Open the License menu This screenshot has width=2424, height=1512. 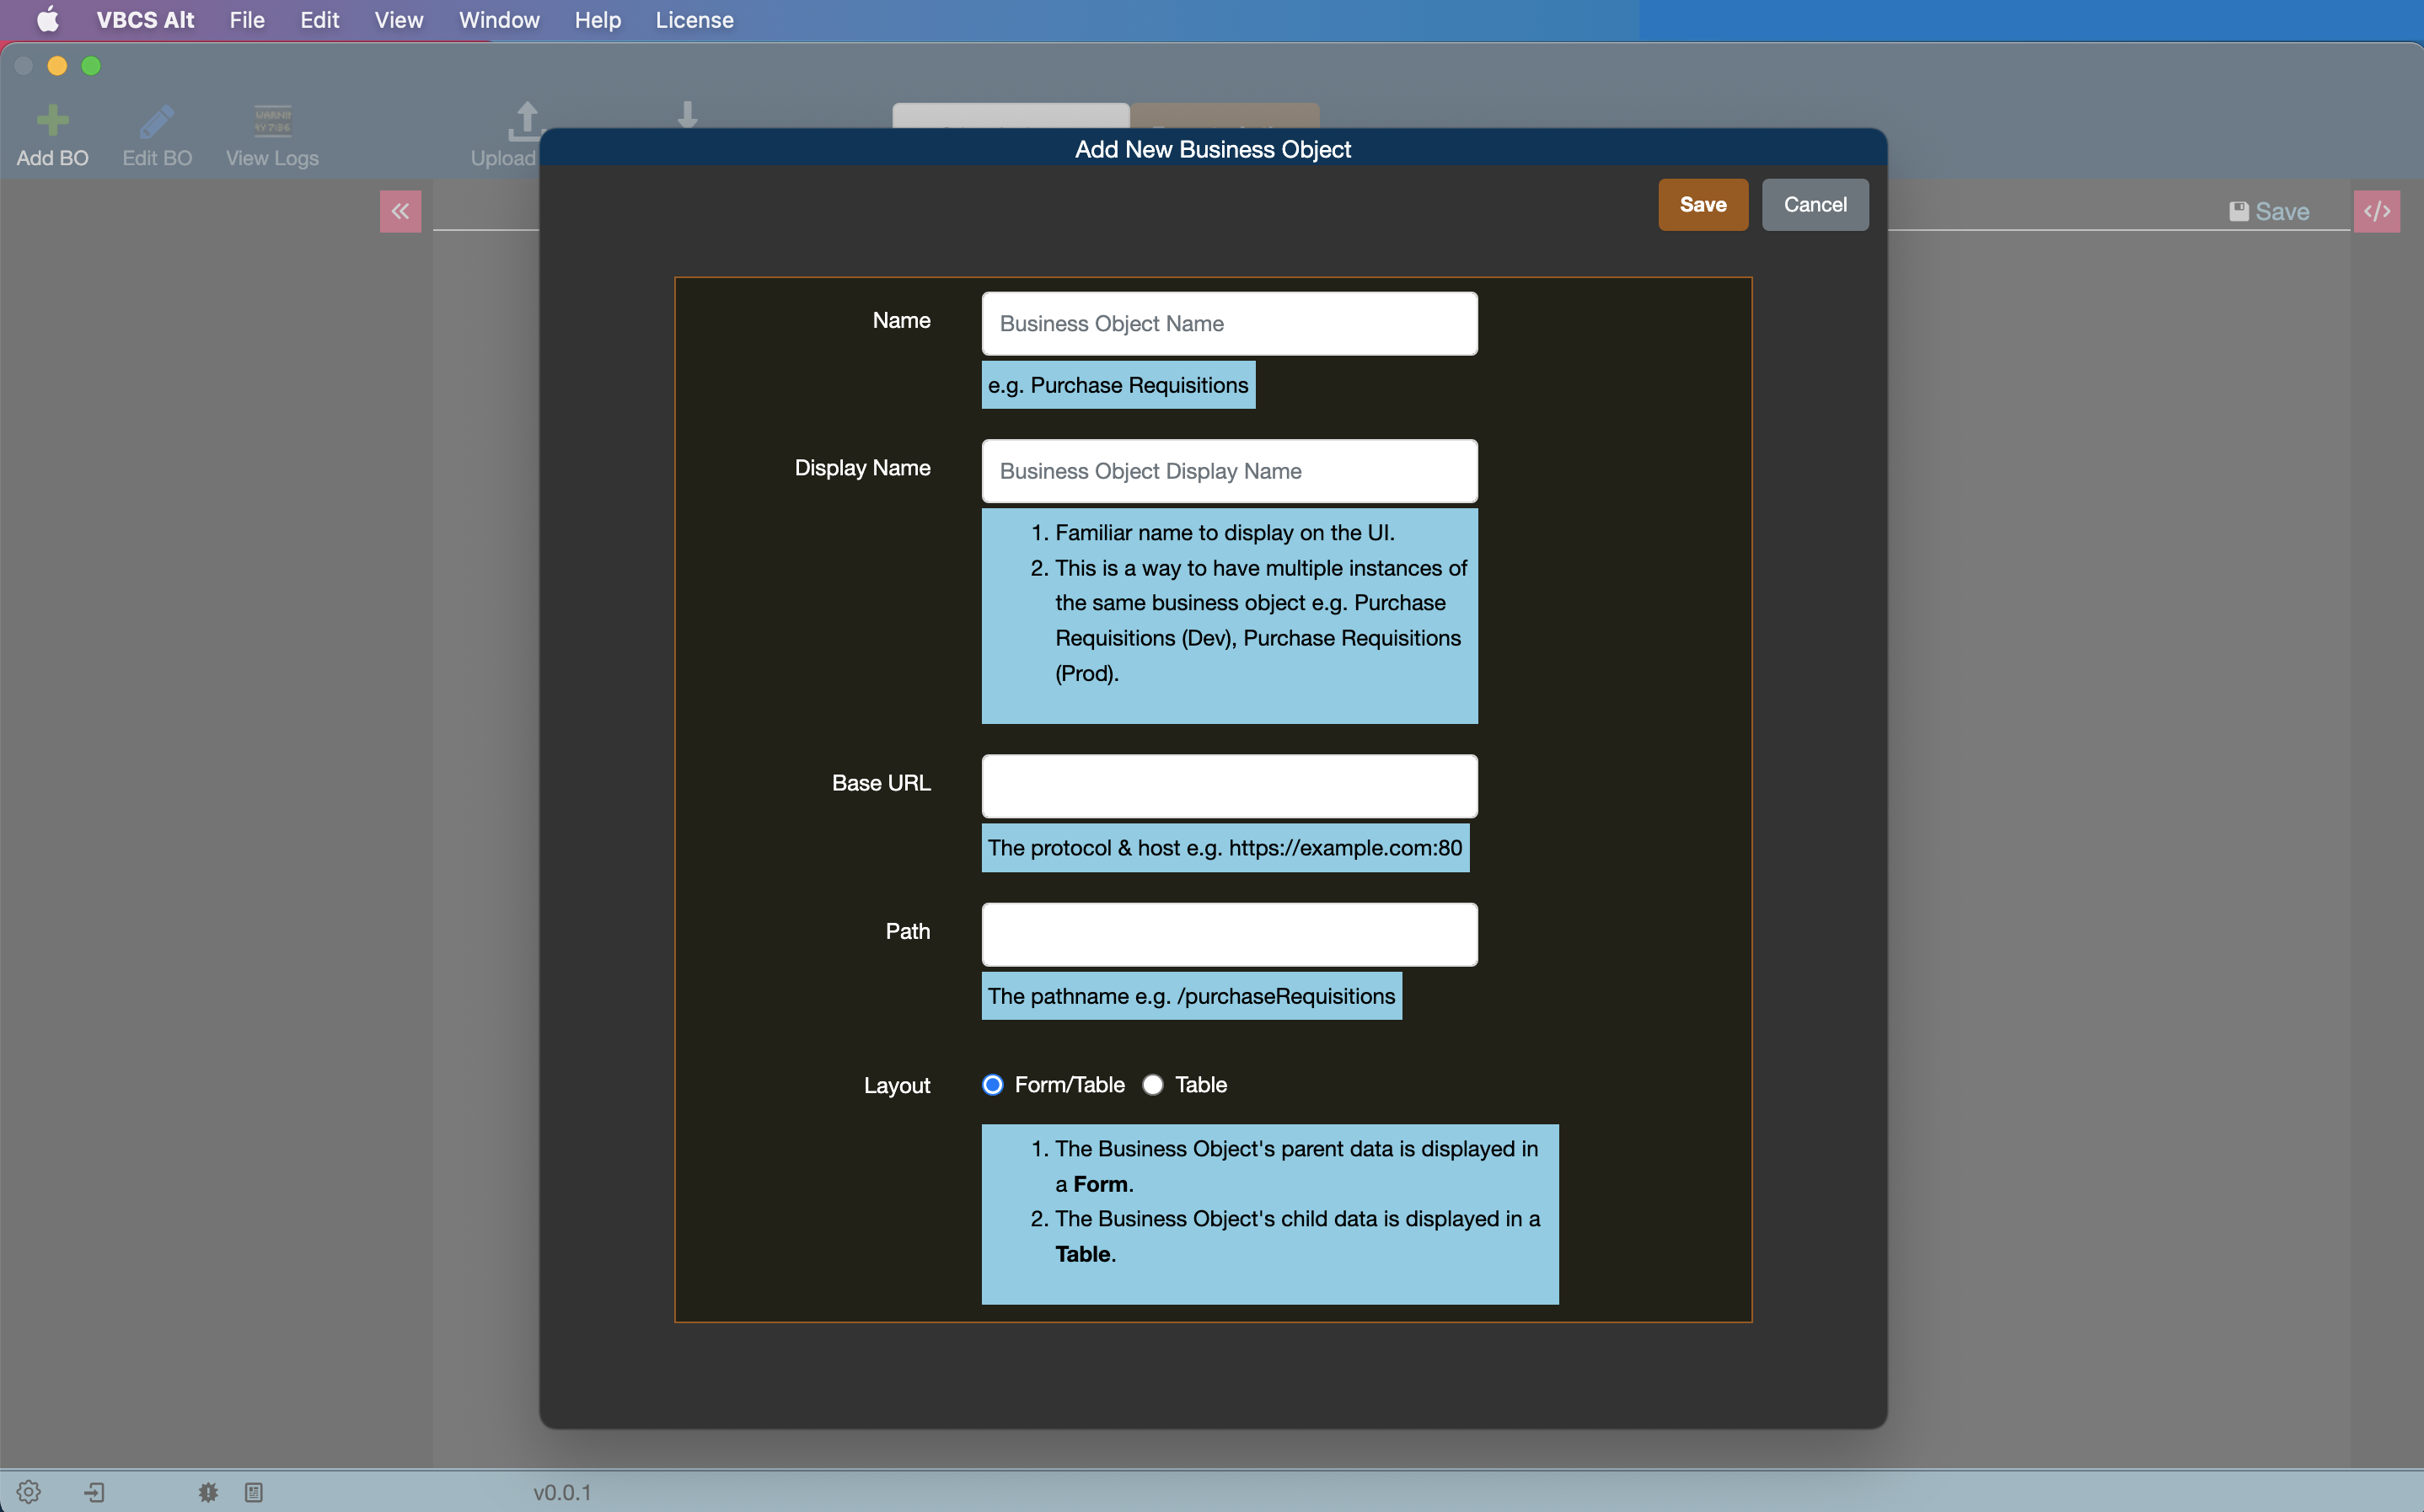693,19
